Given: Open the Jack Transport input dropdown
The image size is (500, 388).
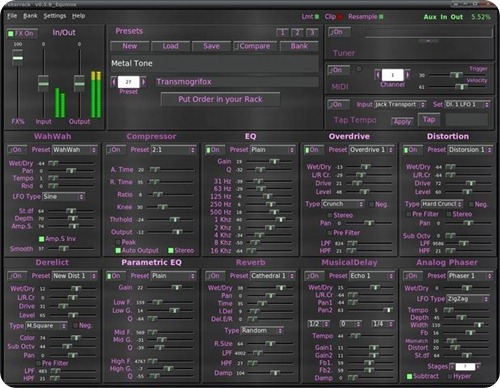Looking at the screenshot, I should 400,105.
